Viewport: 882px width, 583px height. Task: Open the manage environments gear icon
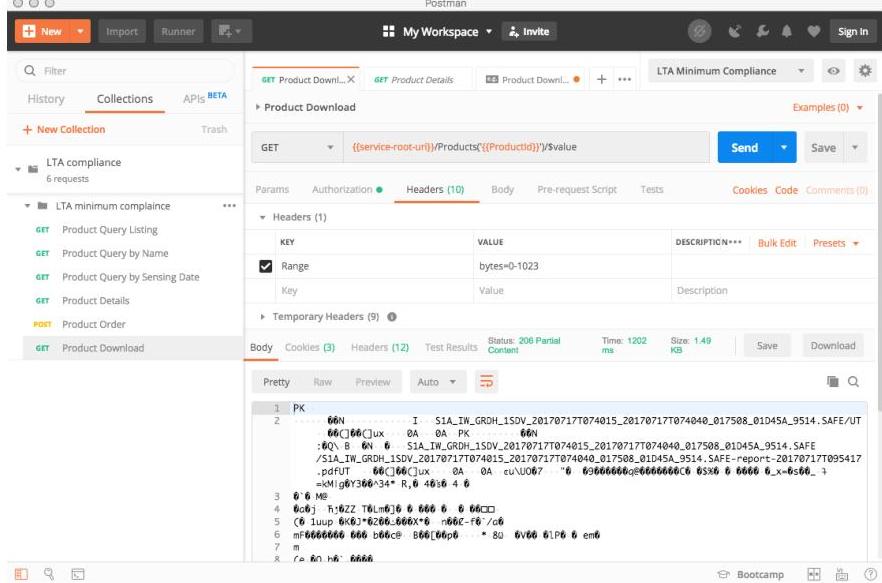pos(865,71)
